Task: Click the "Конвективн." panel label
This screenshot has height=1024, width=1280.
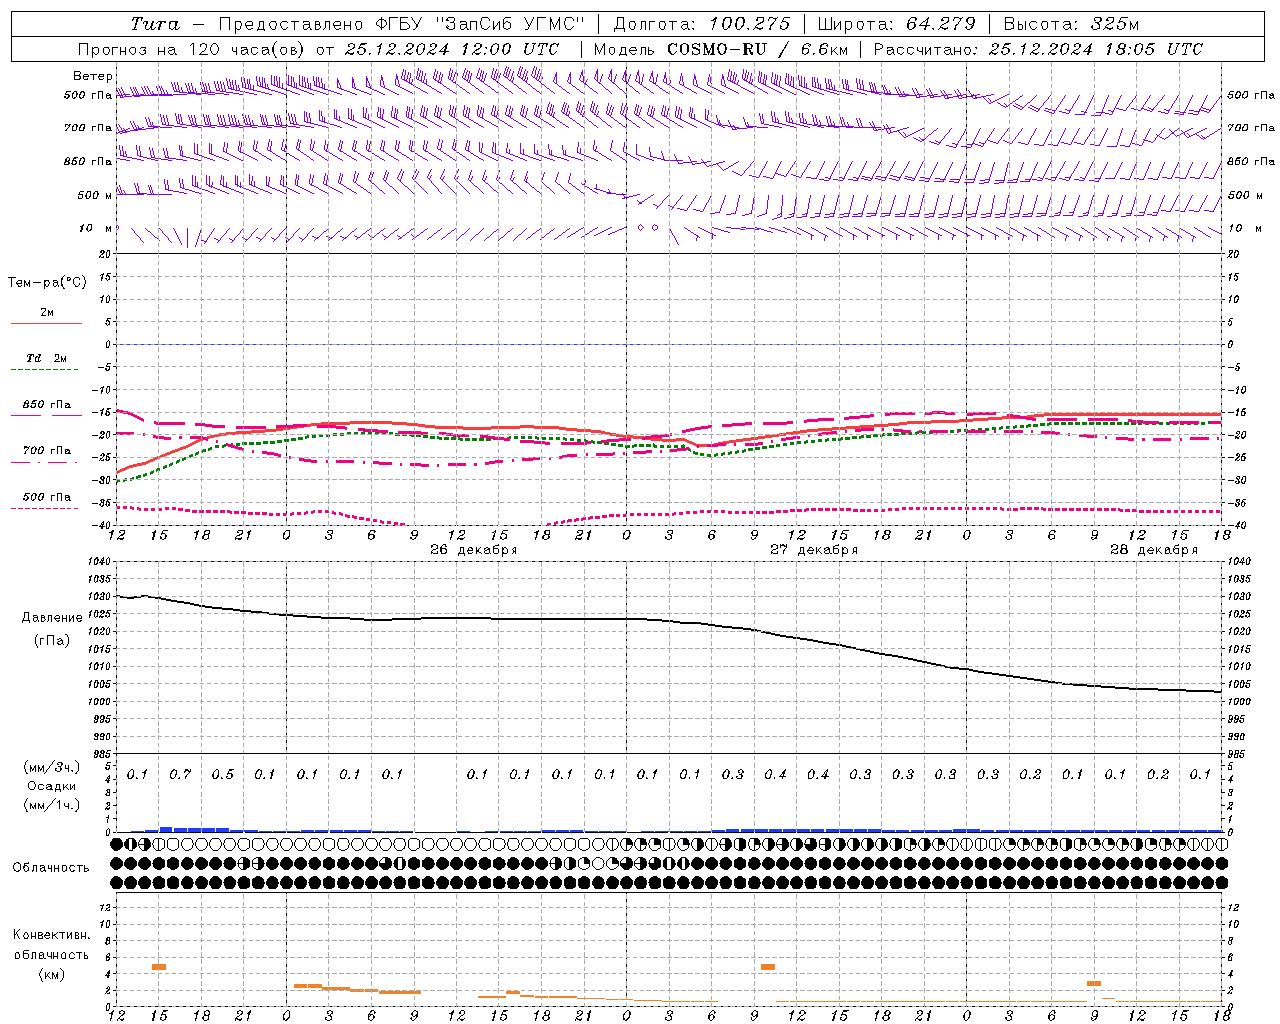Action: point(51,935)
